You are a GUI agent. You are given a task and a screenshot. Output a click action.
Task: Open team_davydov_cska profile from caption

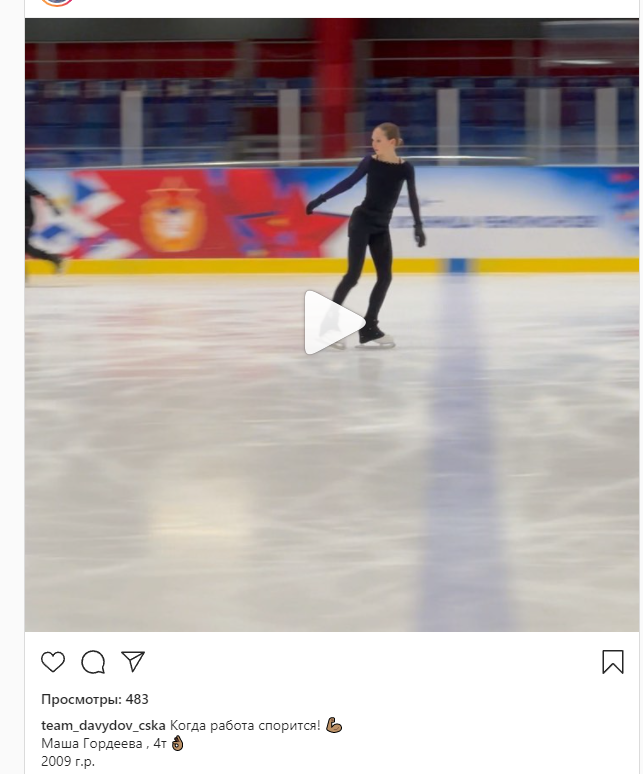(x=103, y=726)
